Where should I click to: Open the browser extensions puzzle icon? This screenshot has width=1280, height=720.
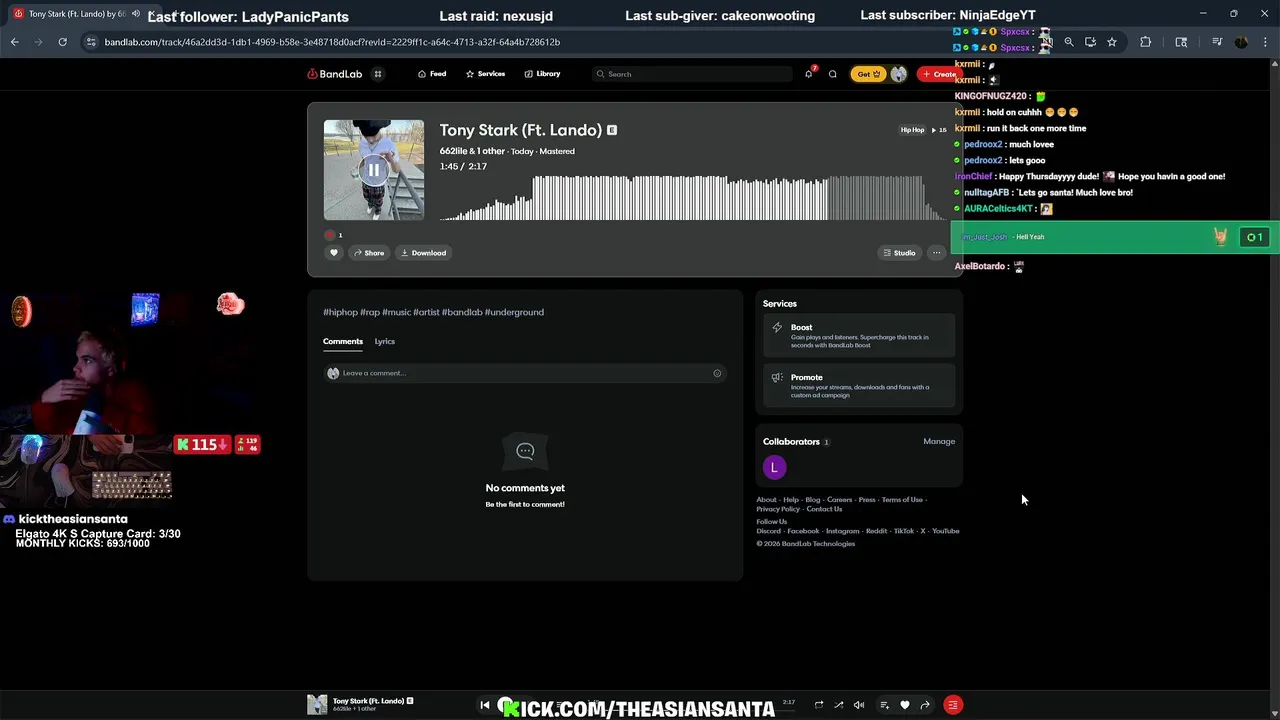point(1145,42)
